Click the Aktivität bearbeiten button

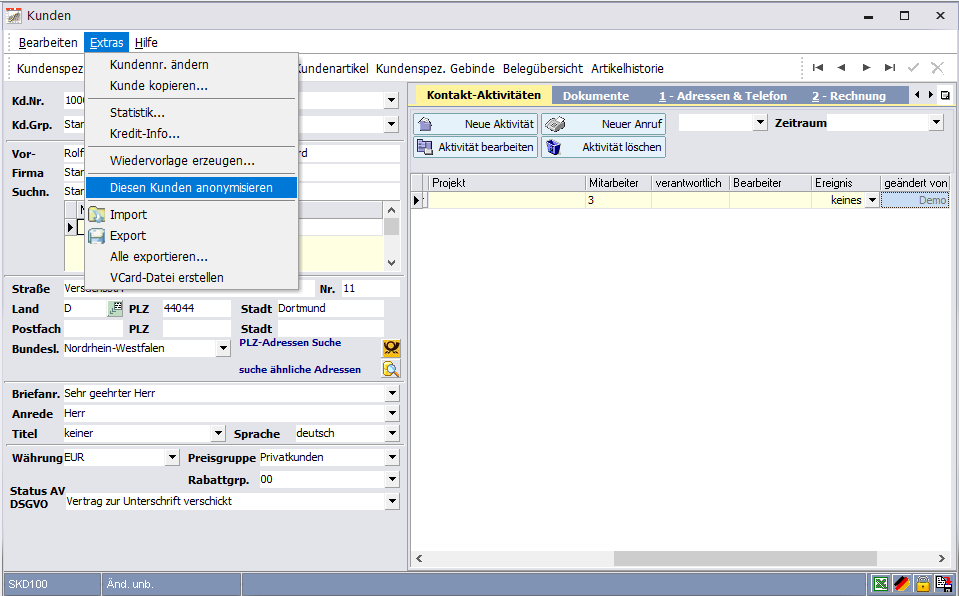[x=475, y=147]
